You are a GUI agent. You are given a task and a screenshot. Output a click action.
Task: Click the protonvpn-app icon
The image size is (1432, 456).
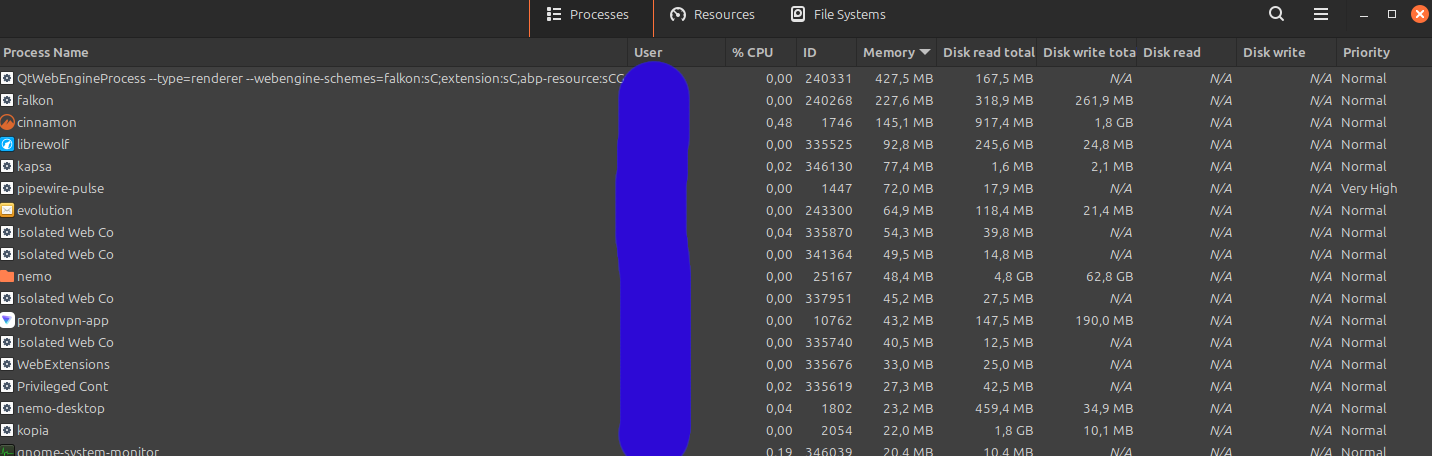click(x=7, y=320)
